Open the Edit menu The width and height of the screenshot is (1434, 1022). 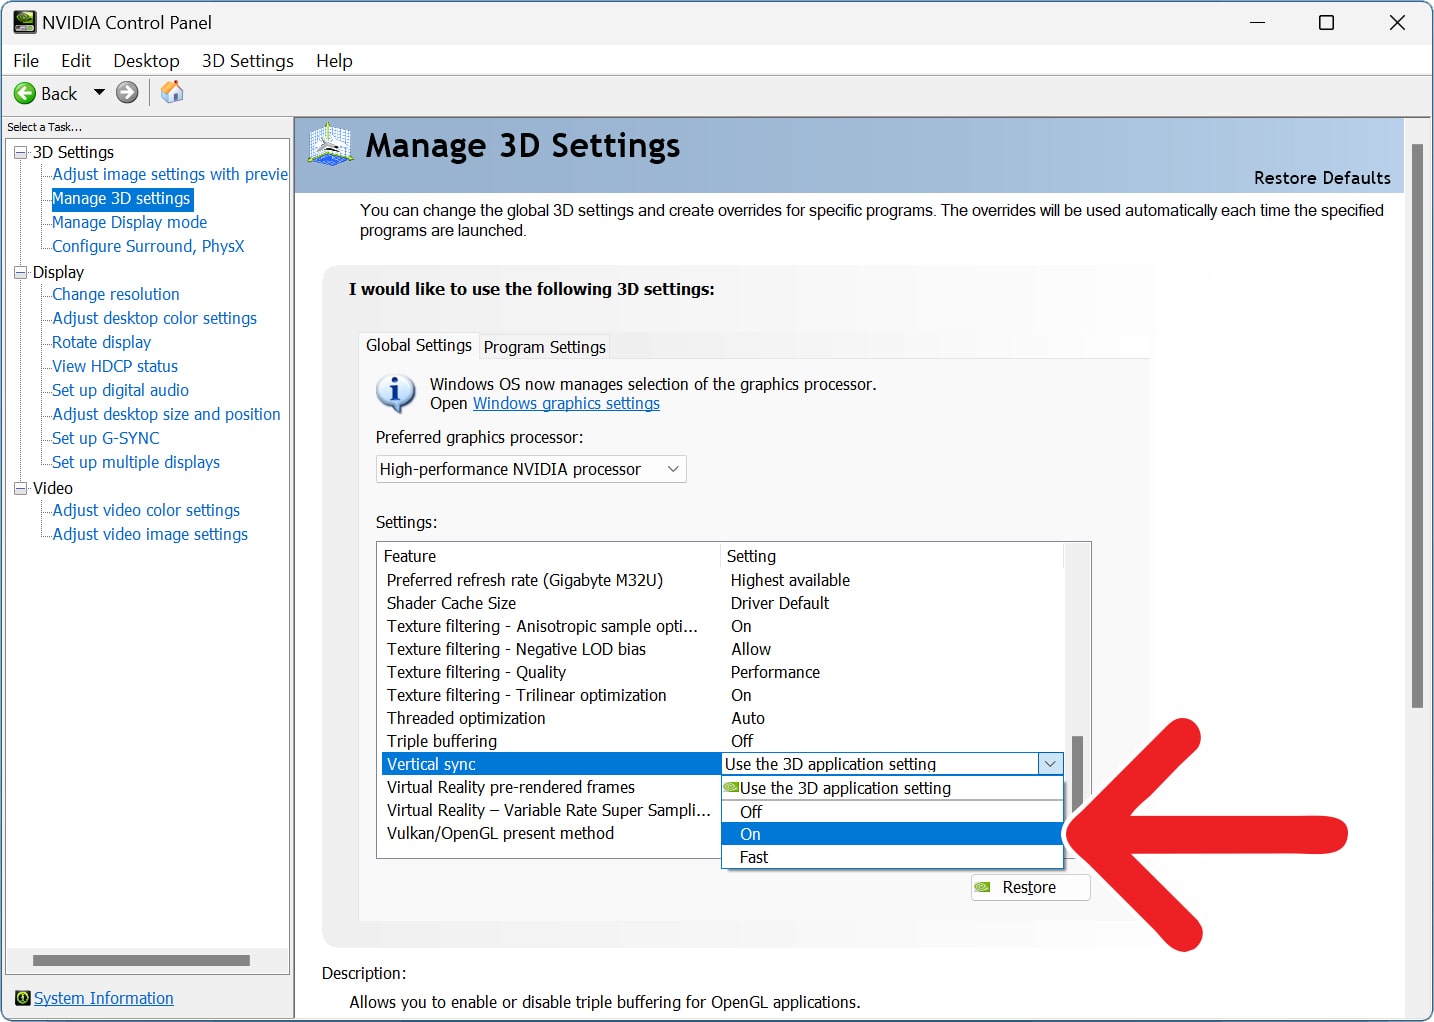coord(75,61)
